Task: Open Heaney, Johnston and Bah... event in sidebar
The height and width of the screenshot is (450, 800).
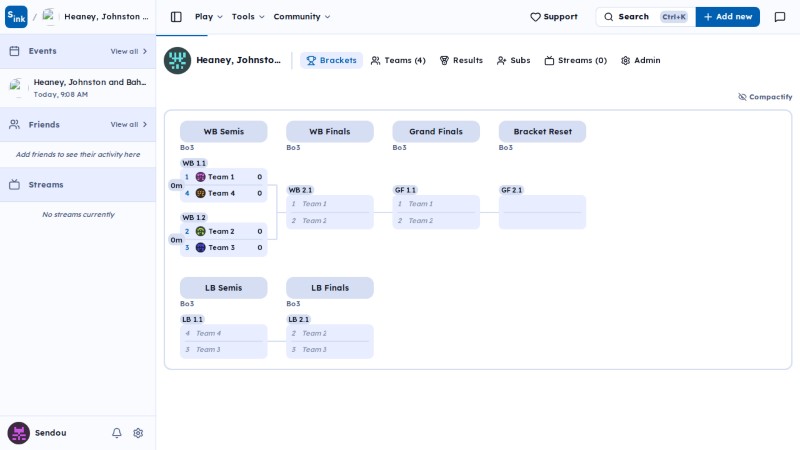Action: pyautogui.click(x=78, y=88)
